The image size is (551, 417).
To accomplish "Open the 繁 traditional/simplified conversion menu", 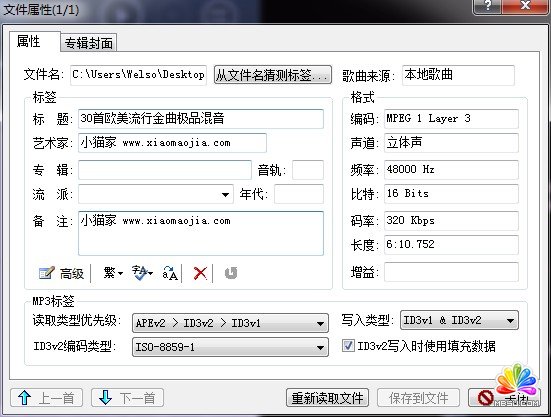I will pyautogui.click(x=113, y=273).
